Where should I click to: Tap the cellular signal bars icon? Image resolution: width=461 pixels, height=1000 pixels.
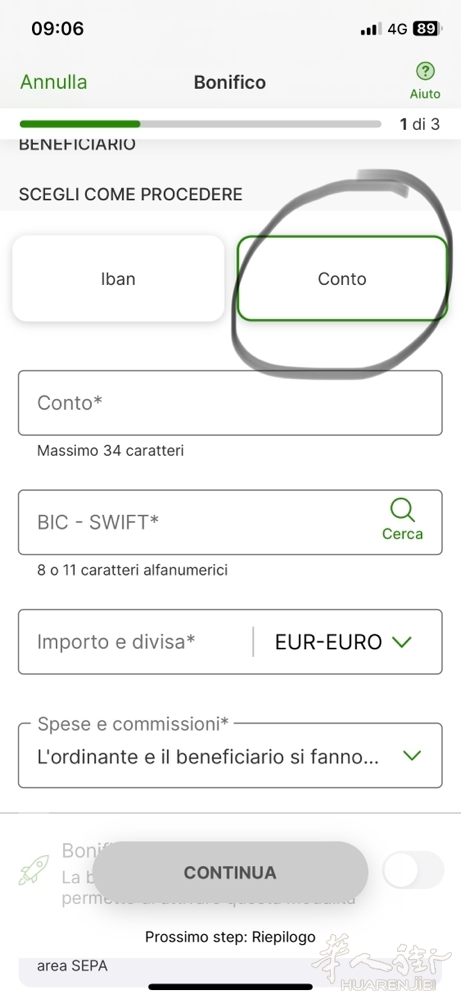pos(370,29)
